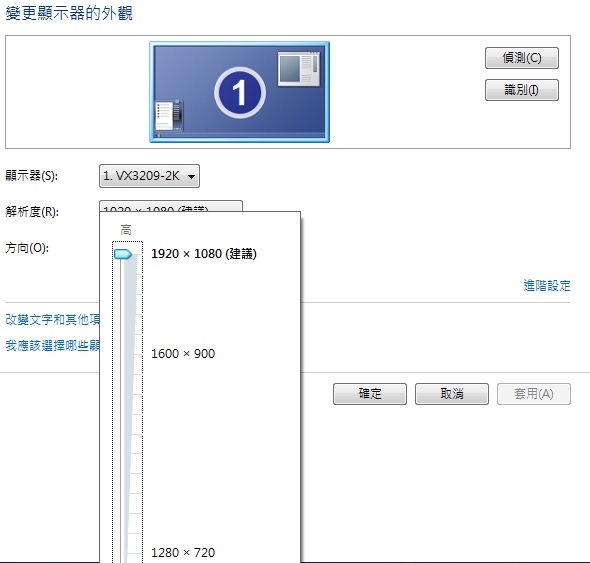The height and width of the screenshot is (563, 590).
Task: Click the 解析度(R): label
Action: point(32,212)
